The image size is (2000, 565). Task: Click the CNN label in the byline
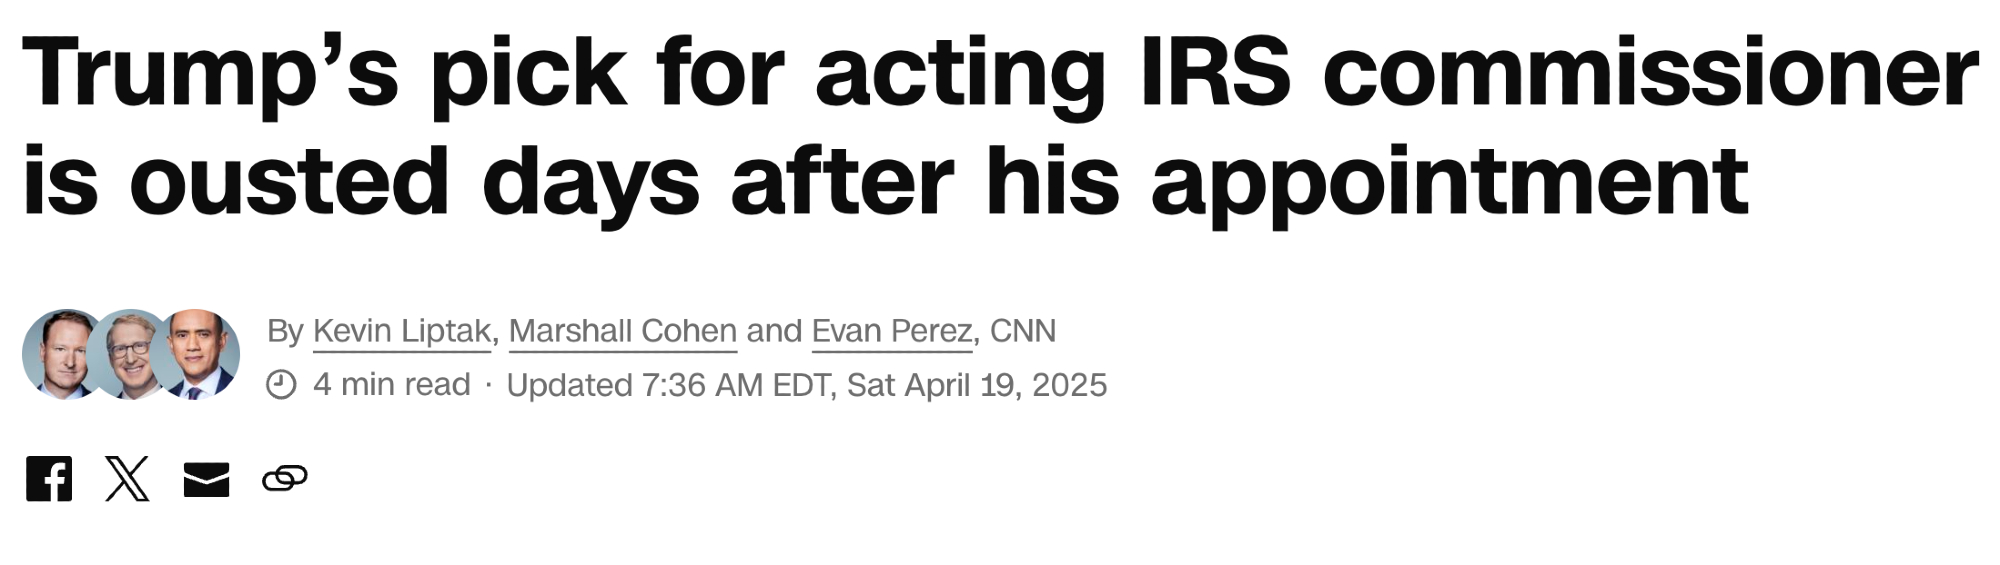(x=1022, y=331)
